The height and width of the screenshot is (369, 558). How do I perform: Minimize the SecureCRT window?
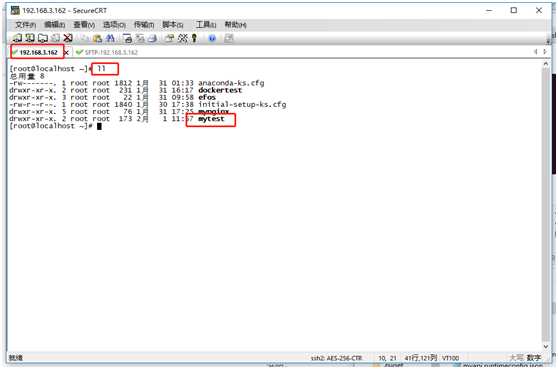pos(489,10)
